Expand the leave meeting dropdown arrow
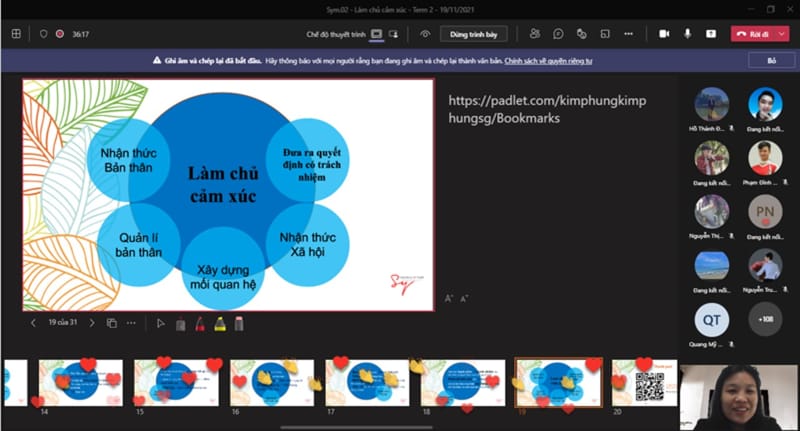Viewport: 800px width, 431px height. 782,34
